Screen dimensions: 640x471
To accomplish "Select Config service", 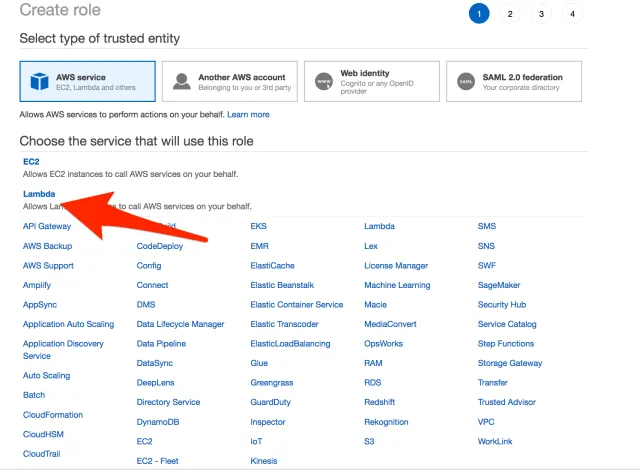I will 149,266.
